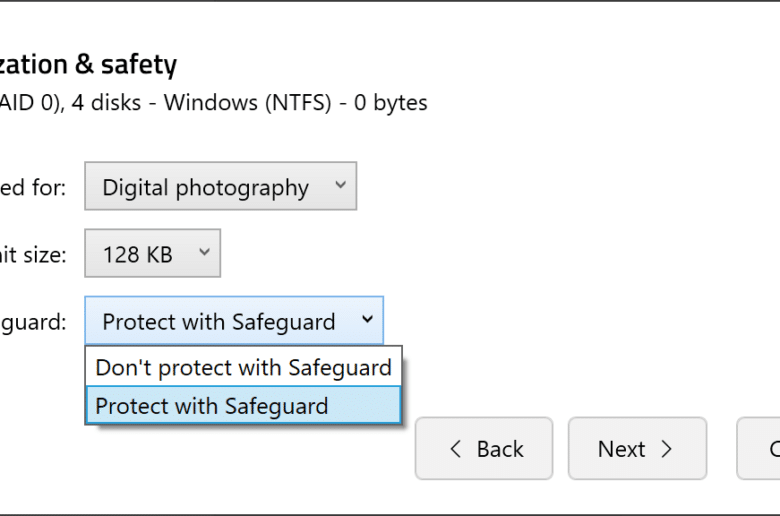Open the Digital photography combo box

pos(220,186)
